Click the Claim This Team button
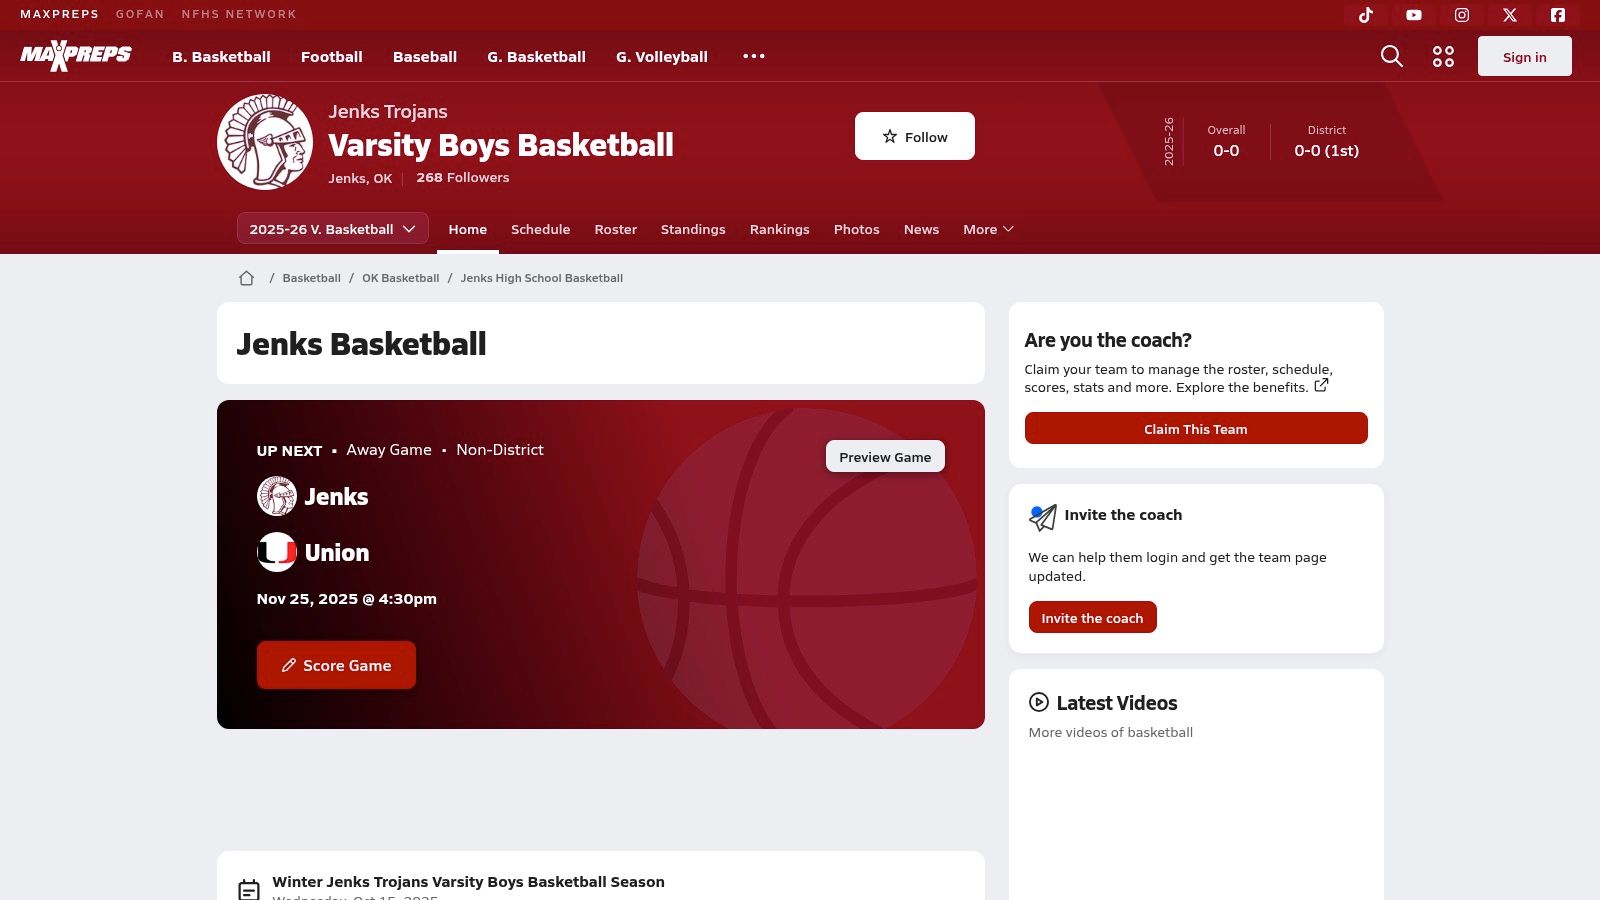 (1195, 428)
